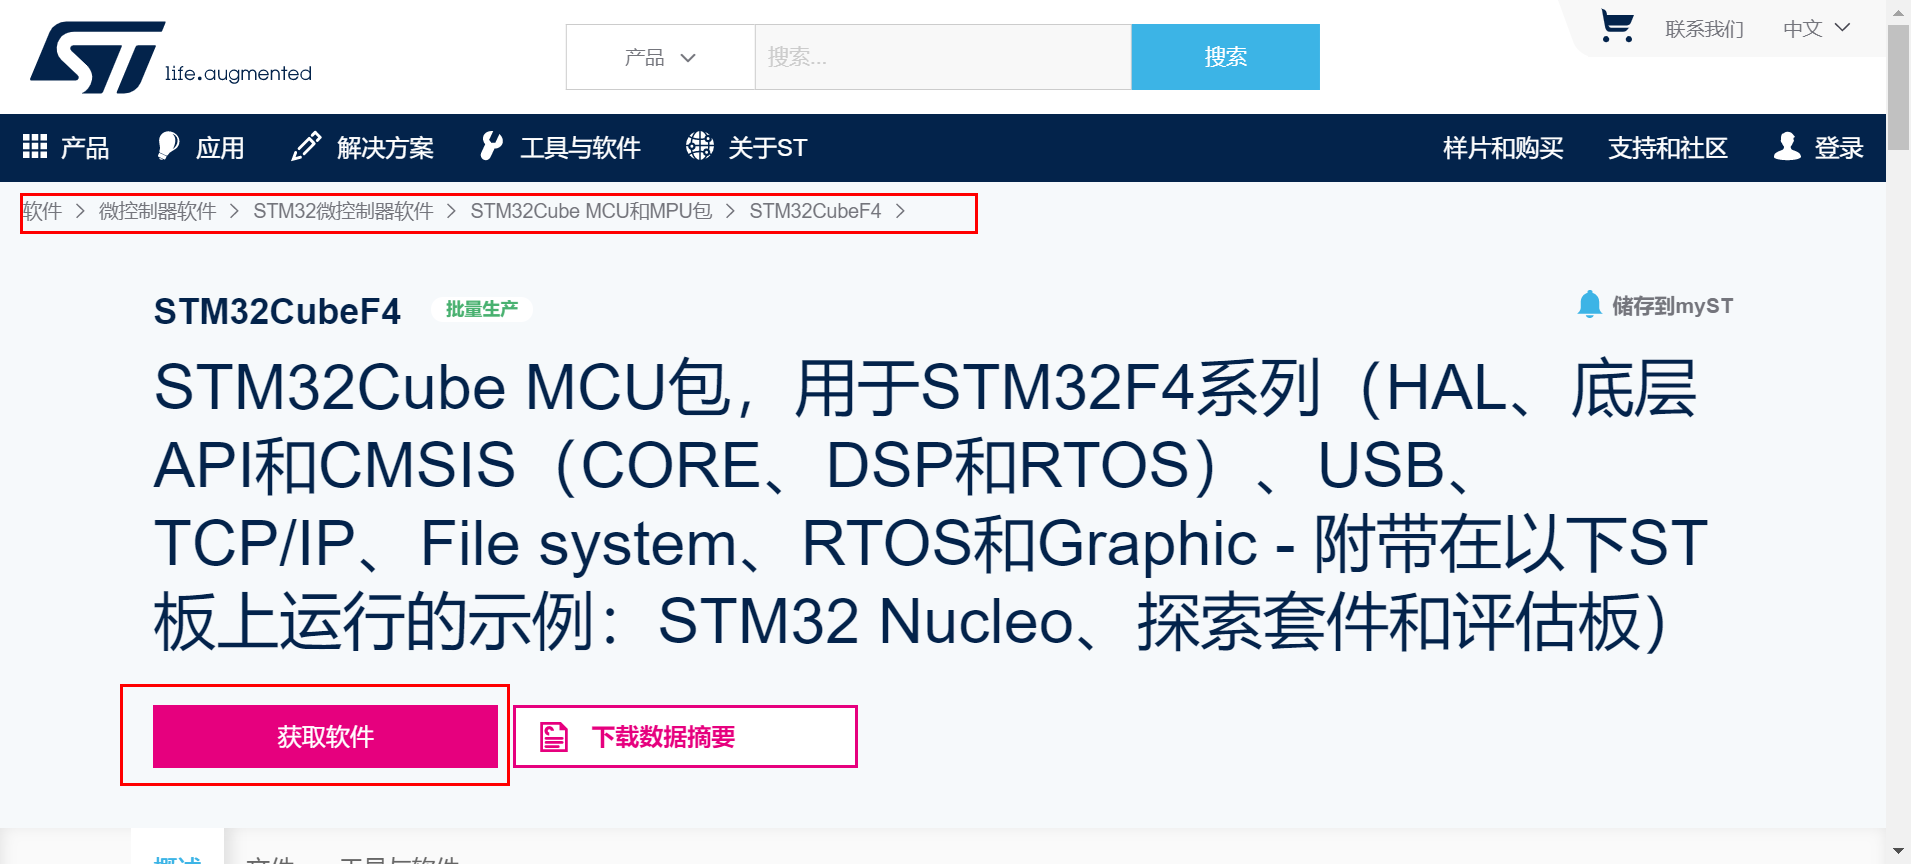1911x864 pixels.
Task: Click the vertical scrollbar thumb
Action: coord(1898,88)
